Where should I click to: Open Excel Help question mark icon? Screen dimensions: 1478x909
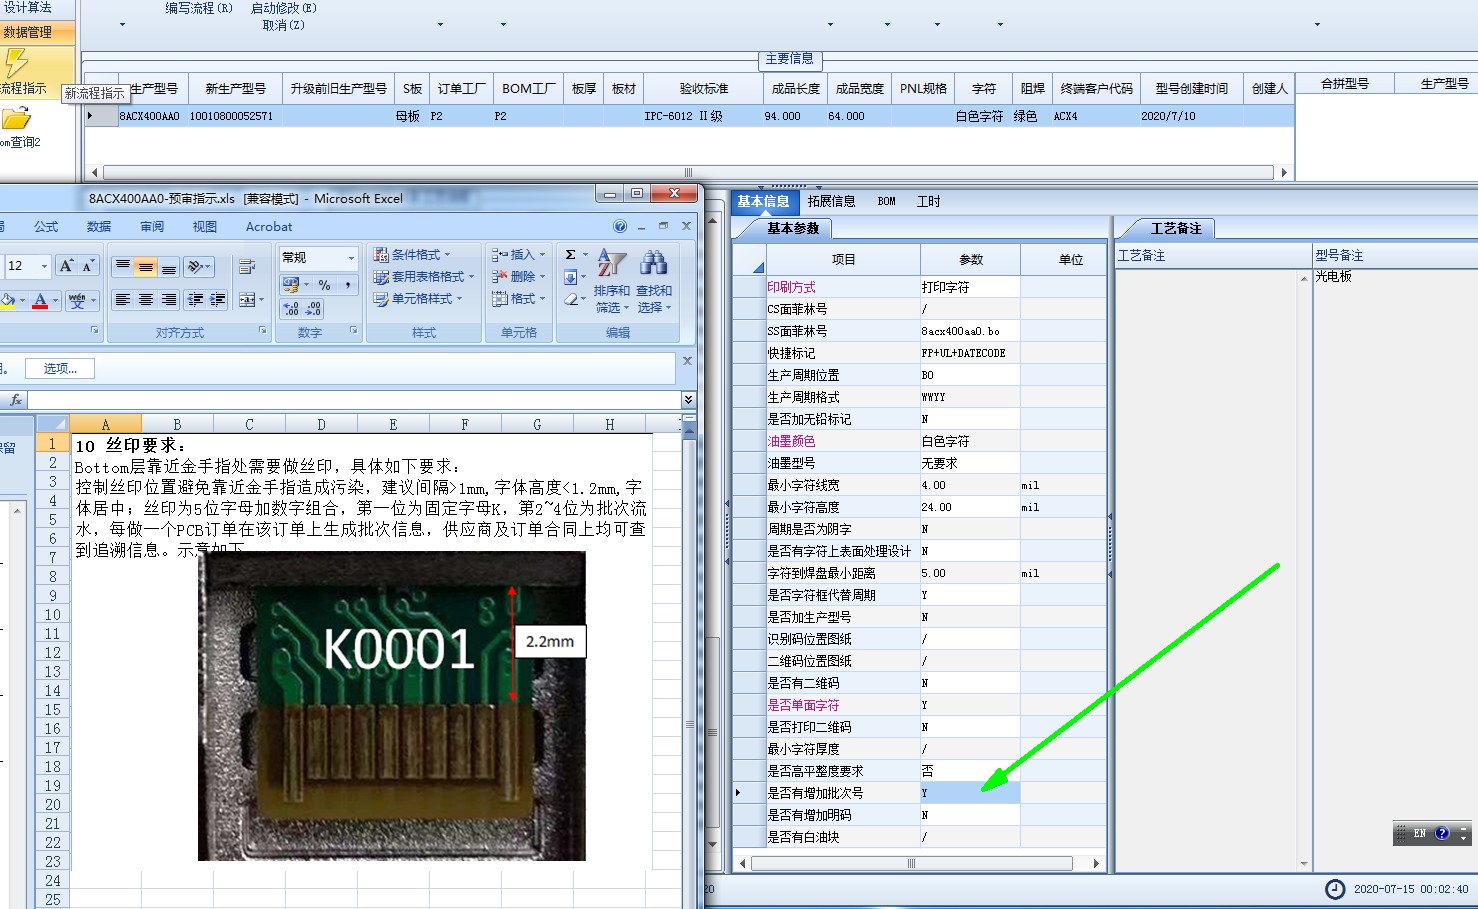coord(620,226)
